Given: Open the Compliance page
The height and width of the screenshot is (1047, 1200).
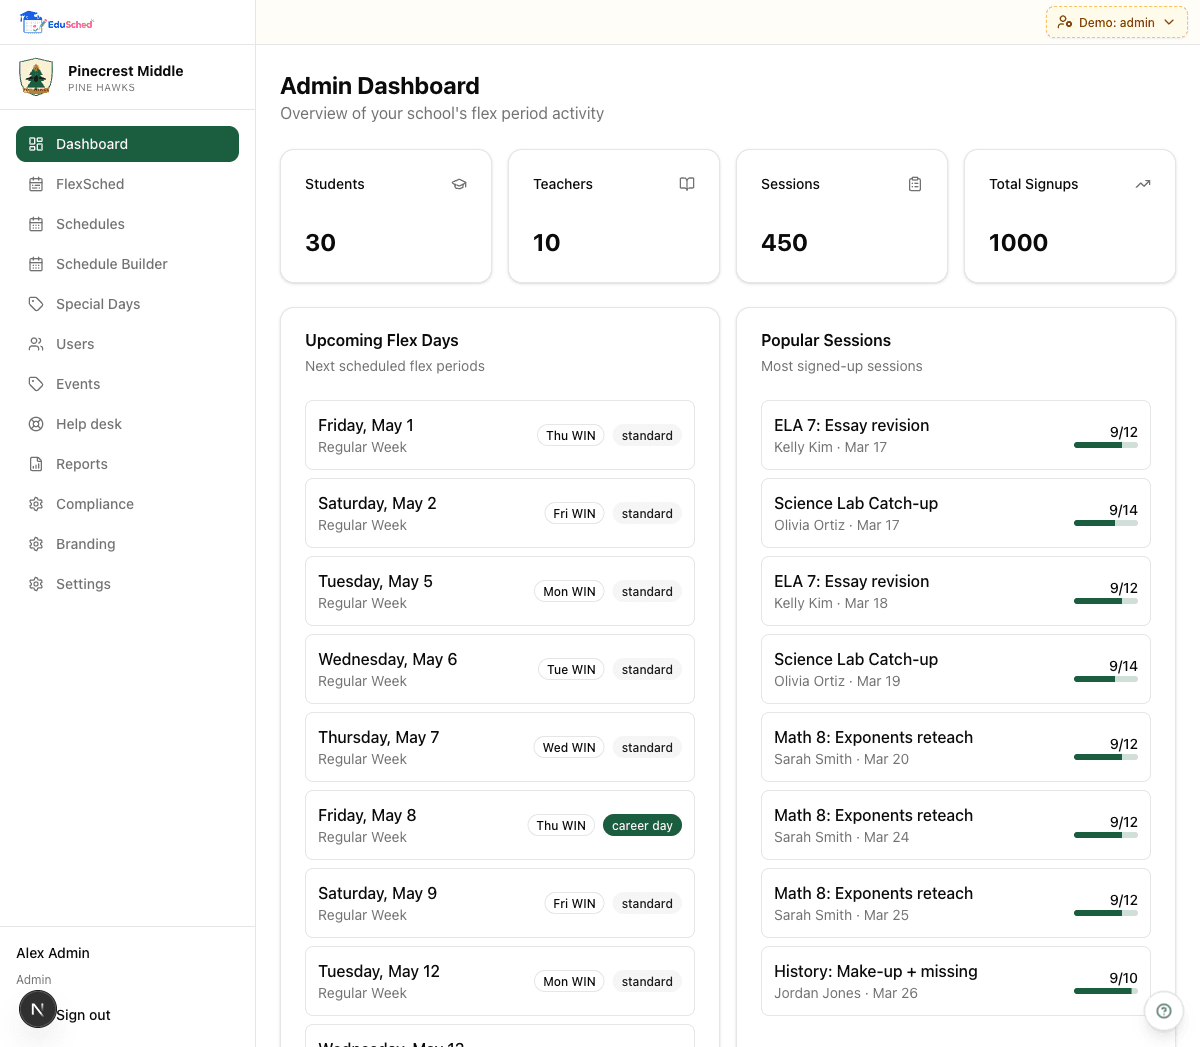Looking at the screenshot, I should click(127, 504).
